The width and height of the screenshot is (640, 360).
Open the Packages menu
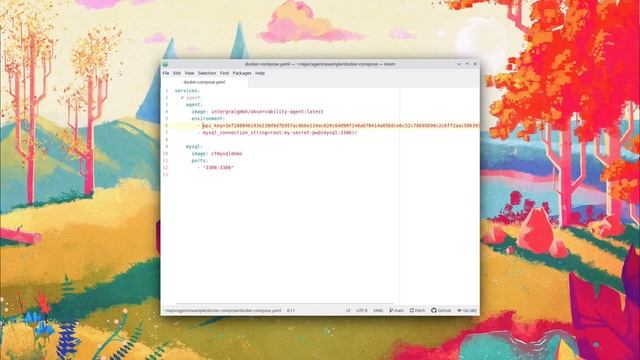[242, 73]
